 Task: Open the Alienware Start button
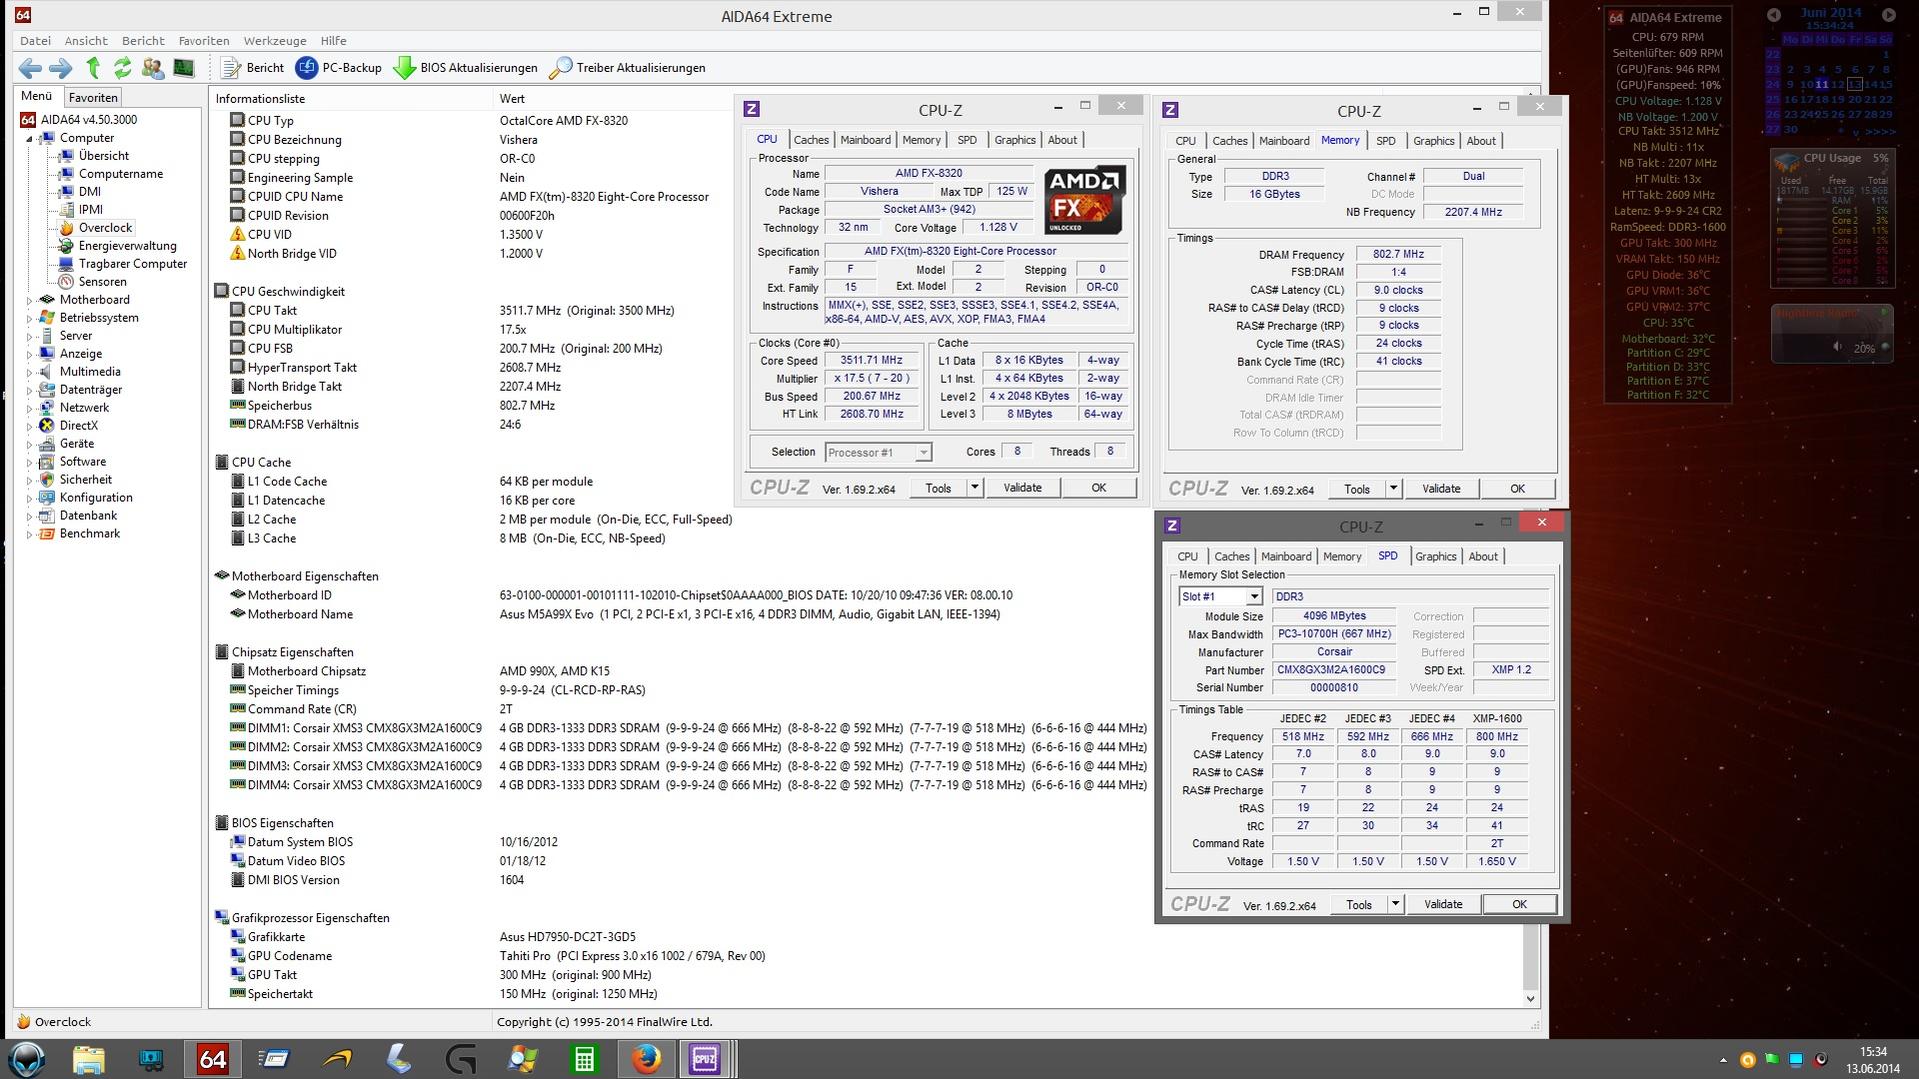27,1059
